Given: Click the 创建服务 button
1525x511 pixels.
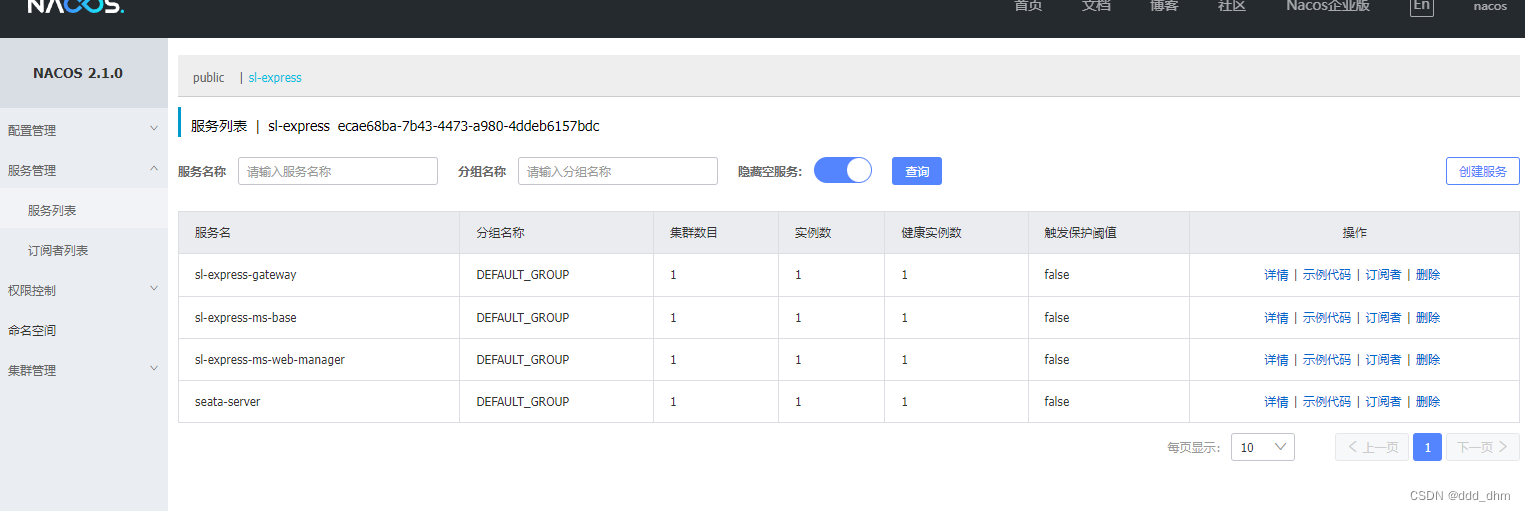Looking at the screenshot, I should [1482, 171].
